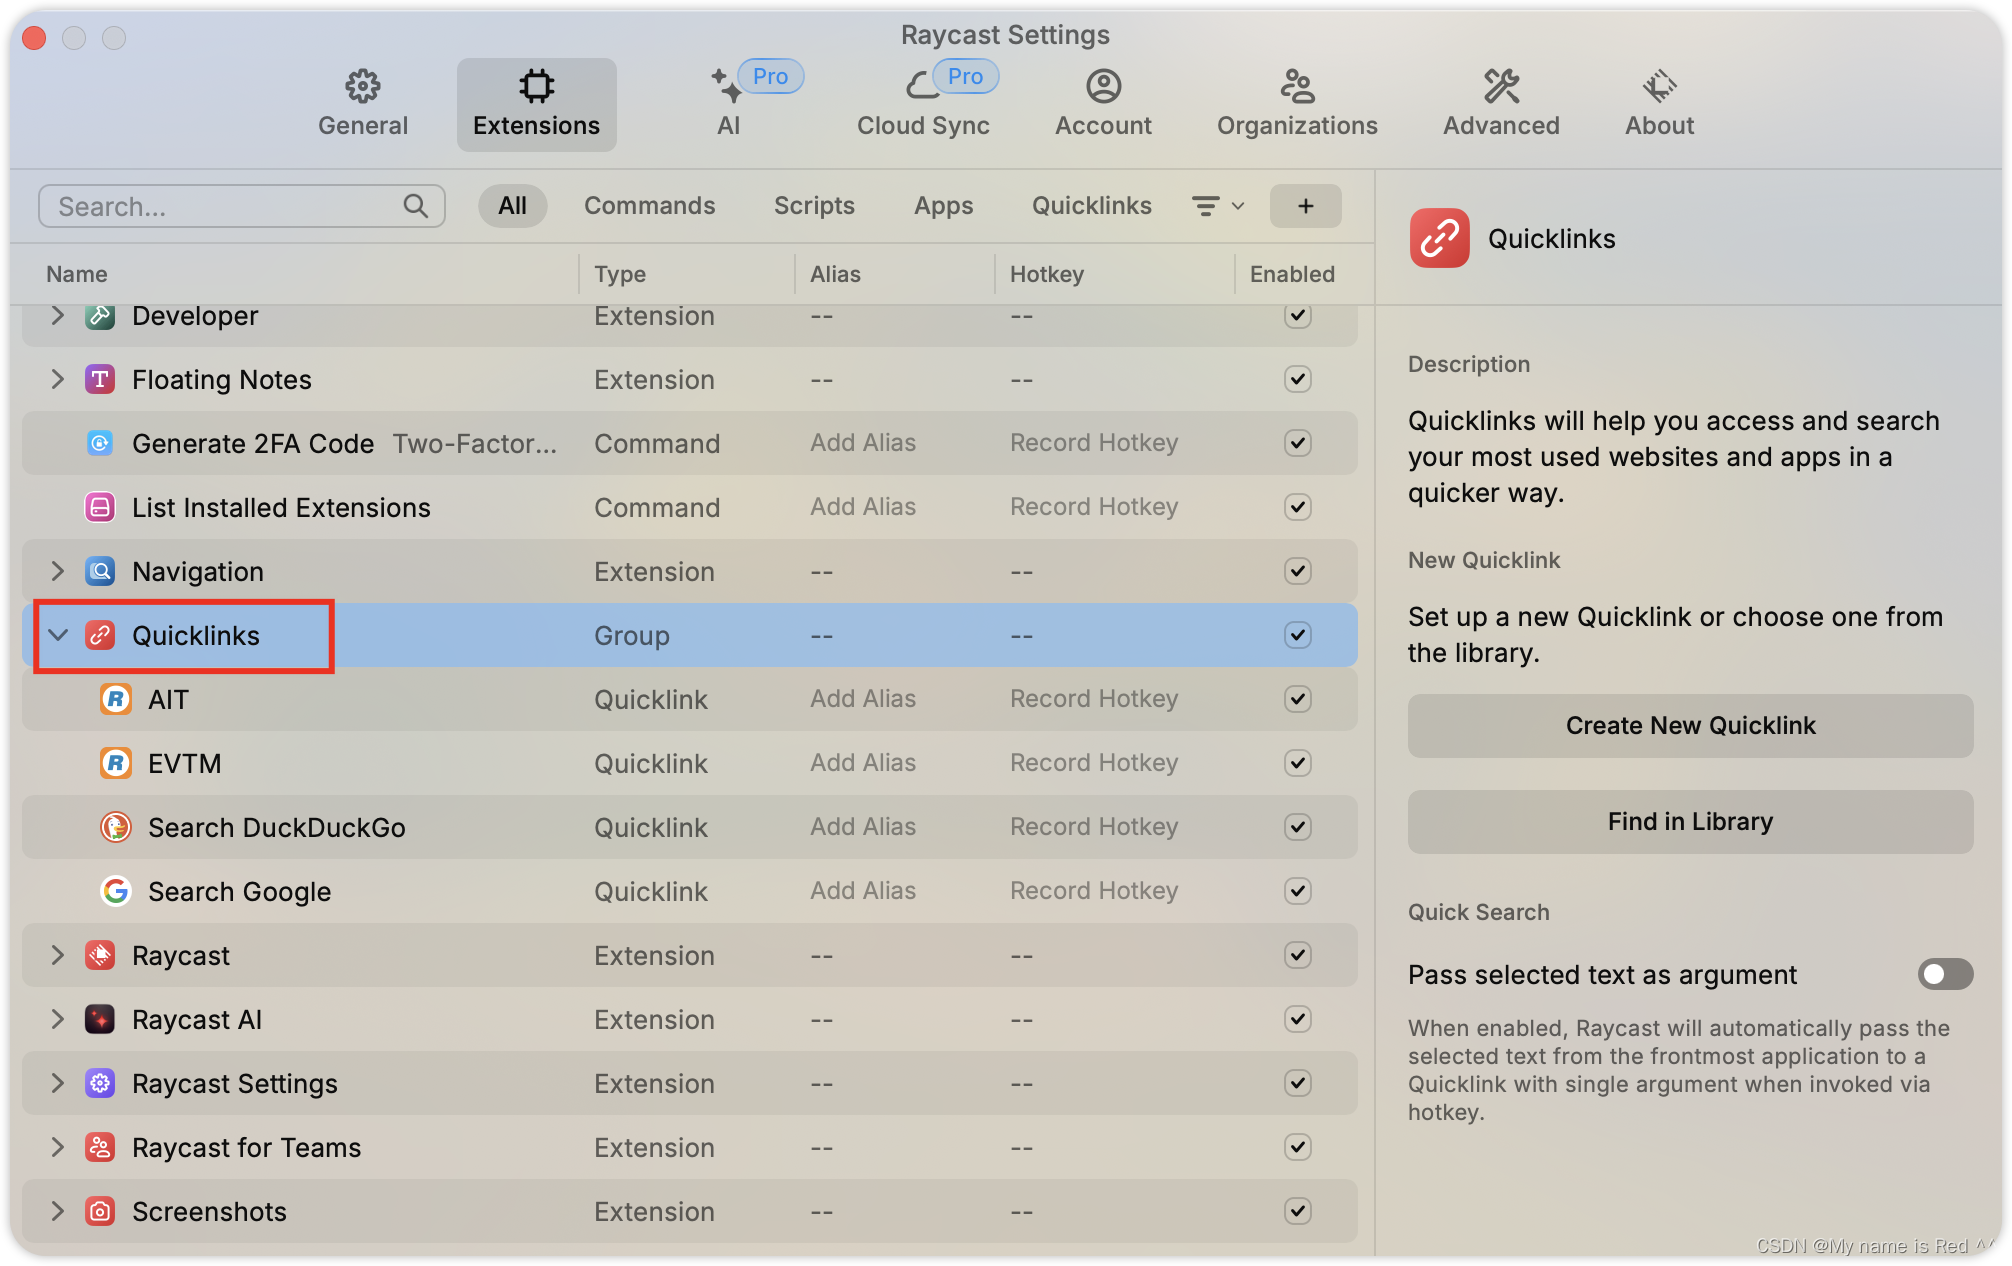Image resolution: width=2012 pixels, height=1266 pixels.
Task: Click Create New Quicklink button
Action: click(x=1689, y=726)
